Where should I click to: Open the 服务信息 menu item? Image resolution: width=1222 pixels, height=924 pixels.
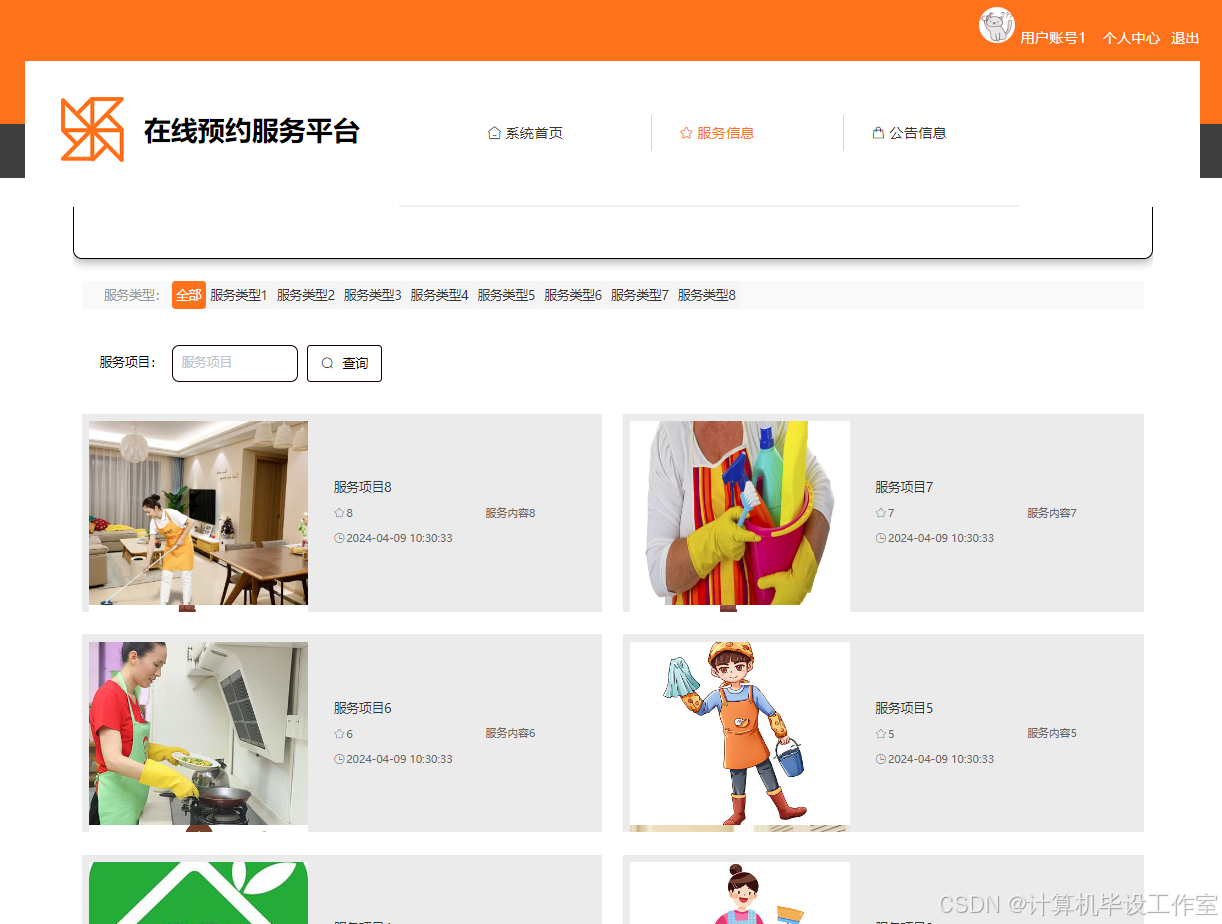(x=717, y=133)
